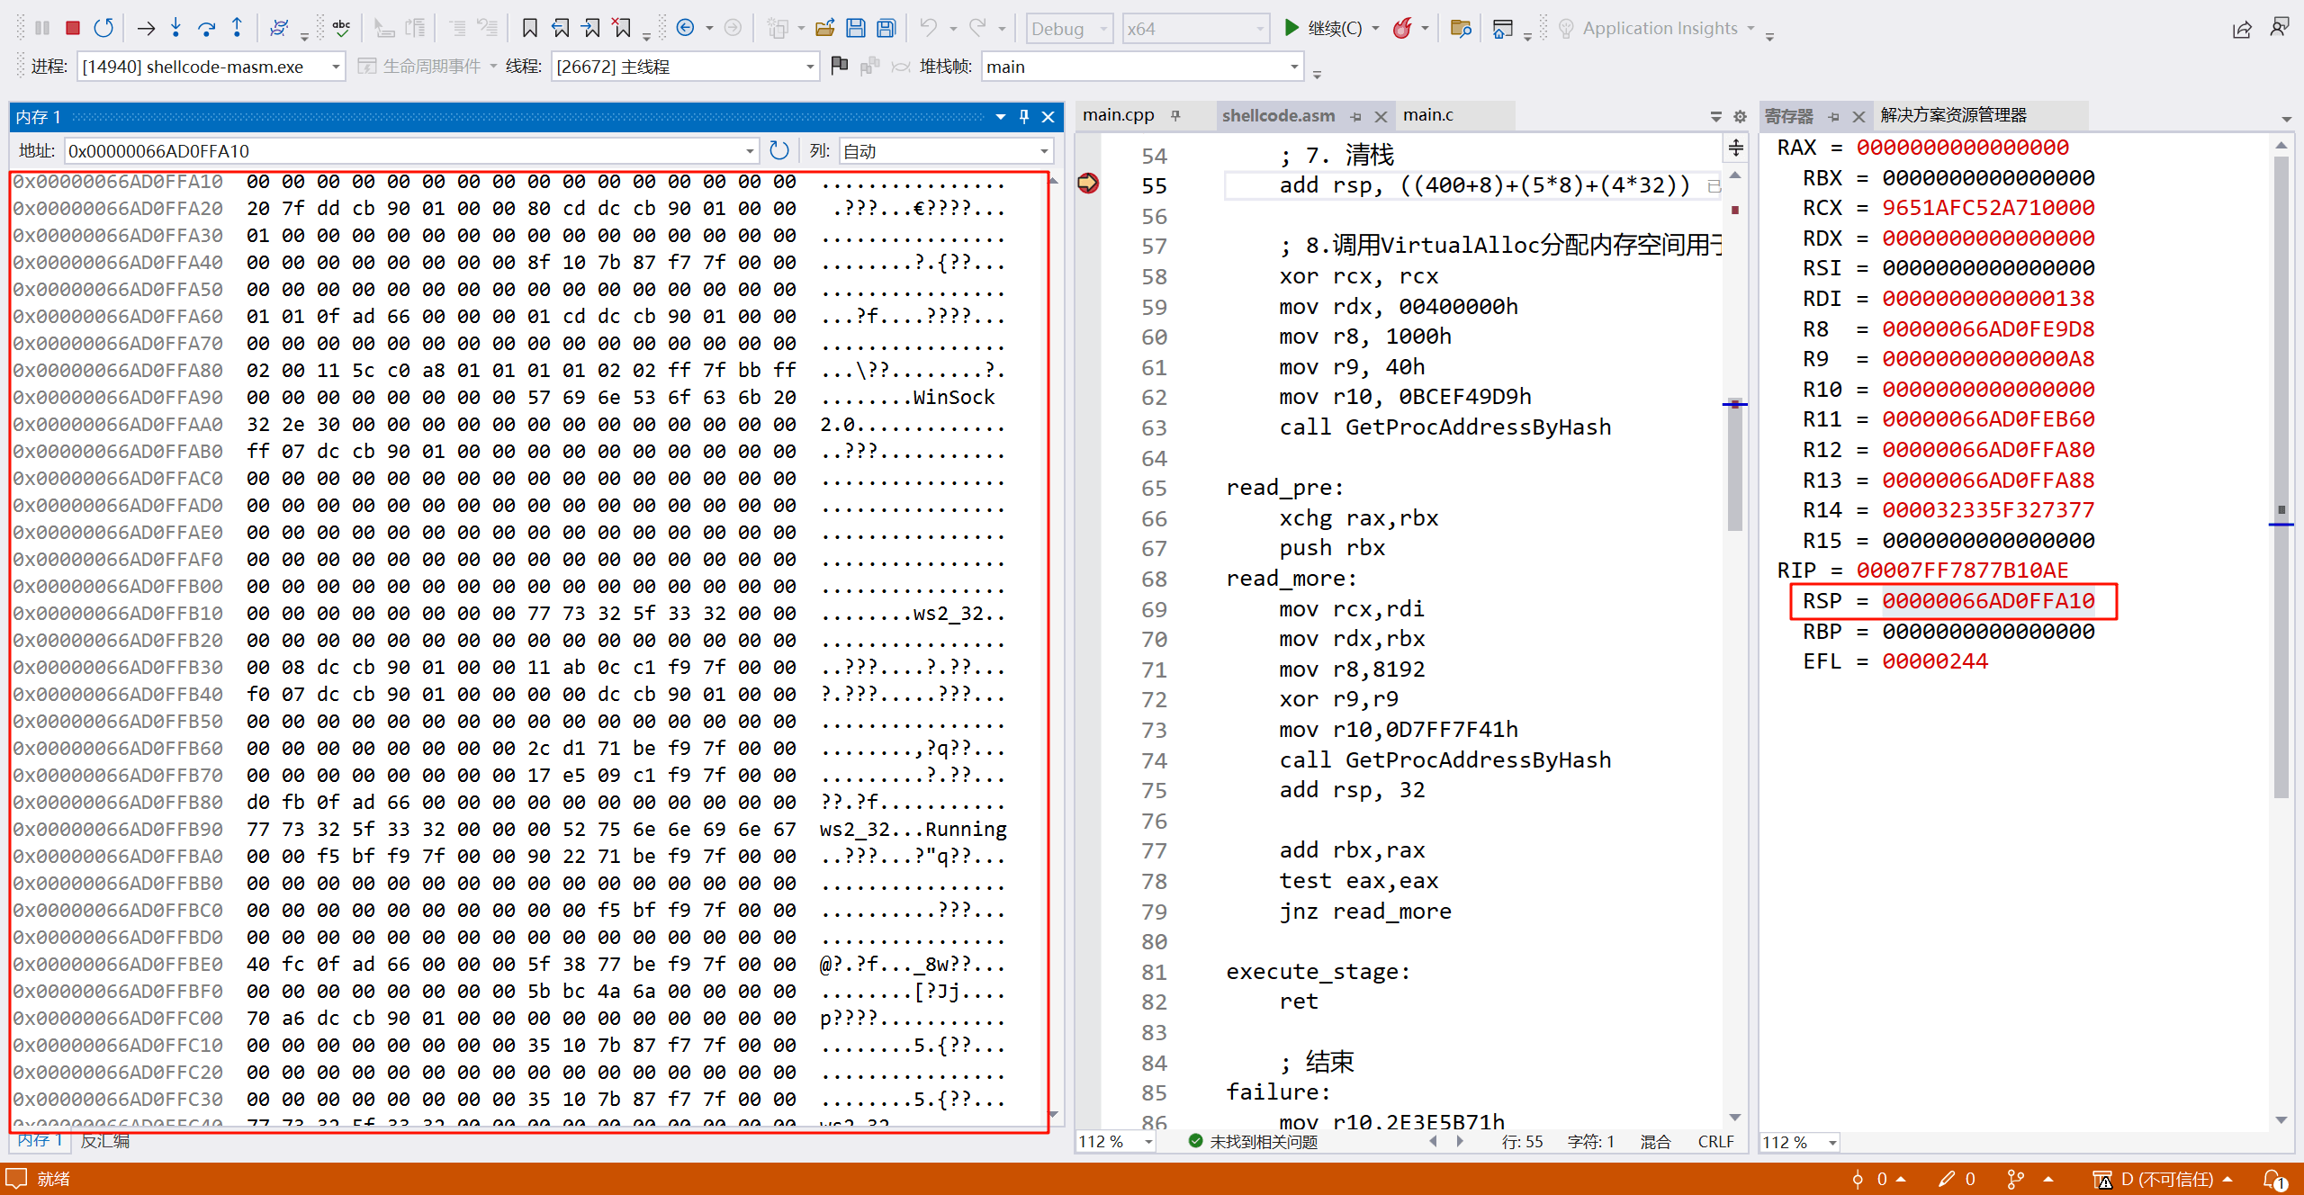Open the 列 columns dropdown set to 自动
Screen dimensions: 2304x1195
tap(1043, 151)
